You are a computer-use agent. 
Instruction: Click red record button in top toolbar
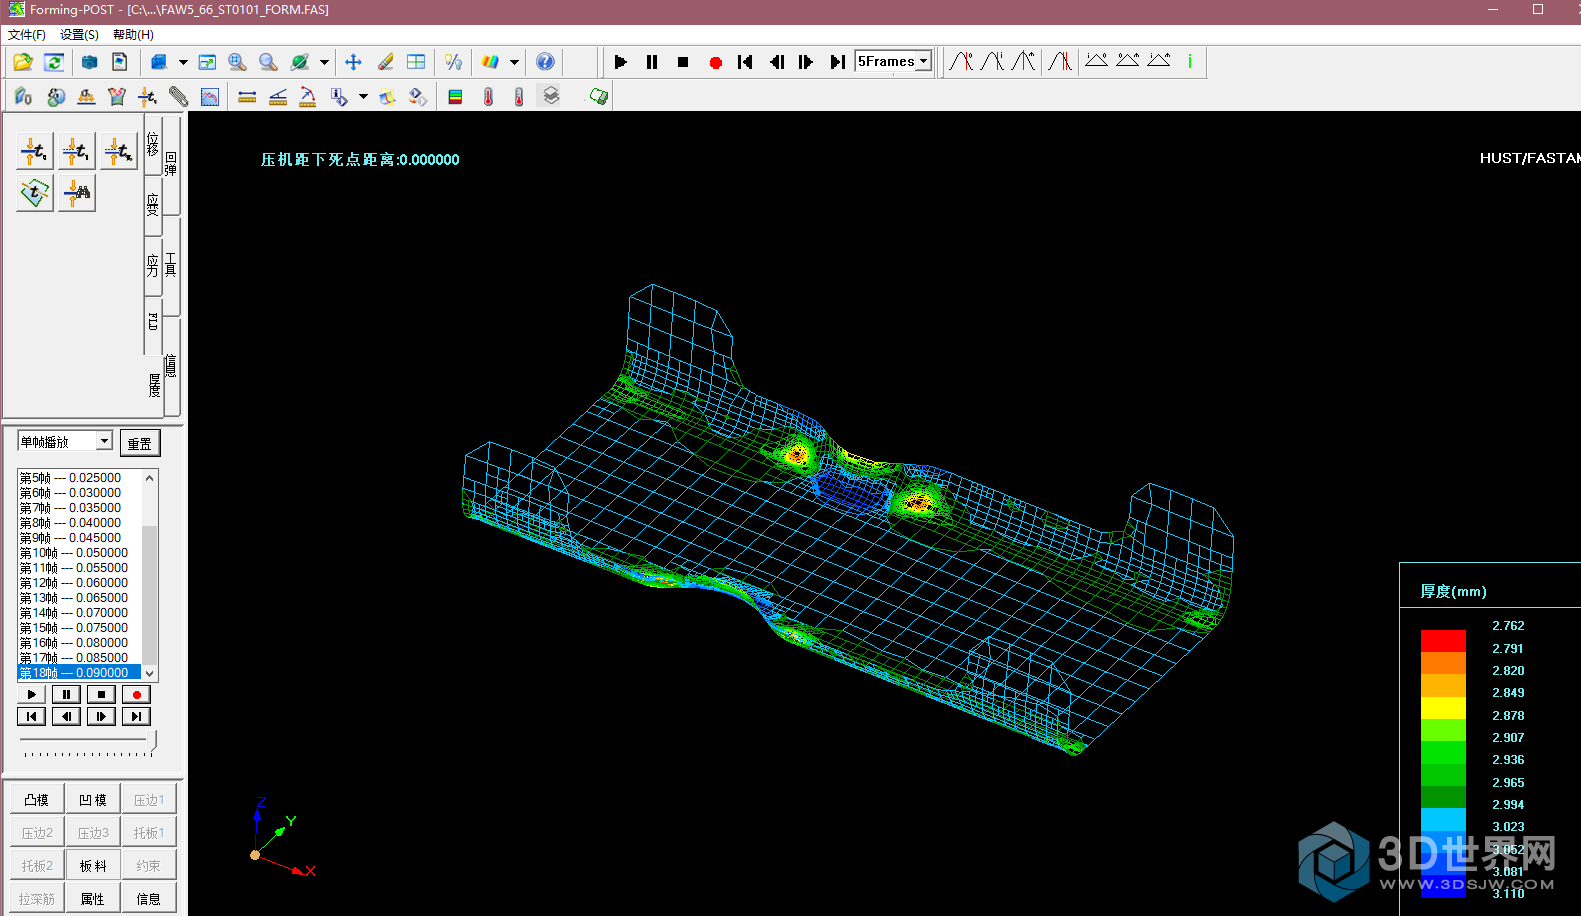pyautogui.click(x=715, y=62)
